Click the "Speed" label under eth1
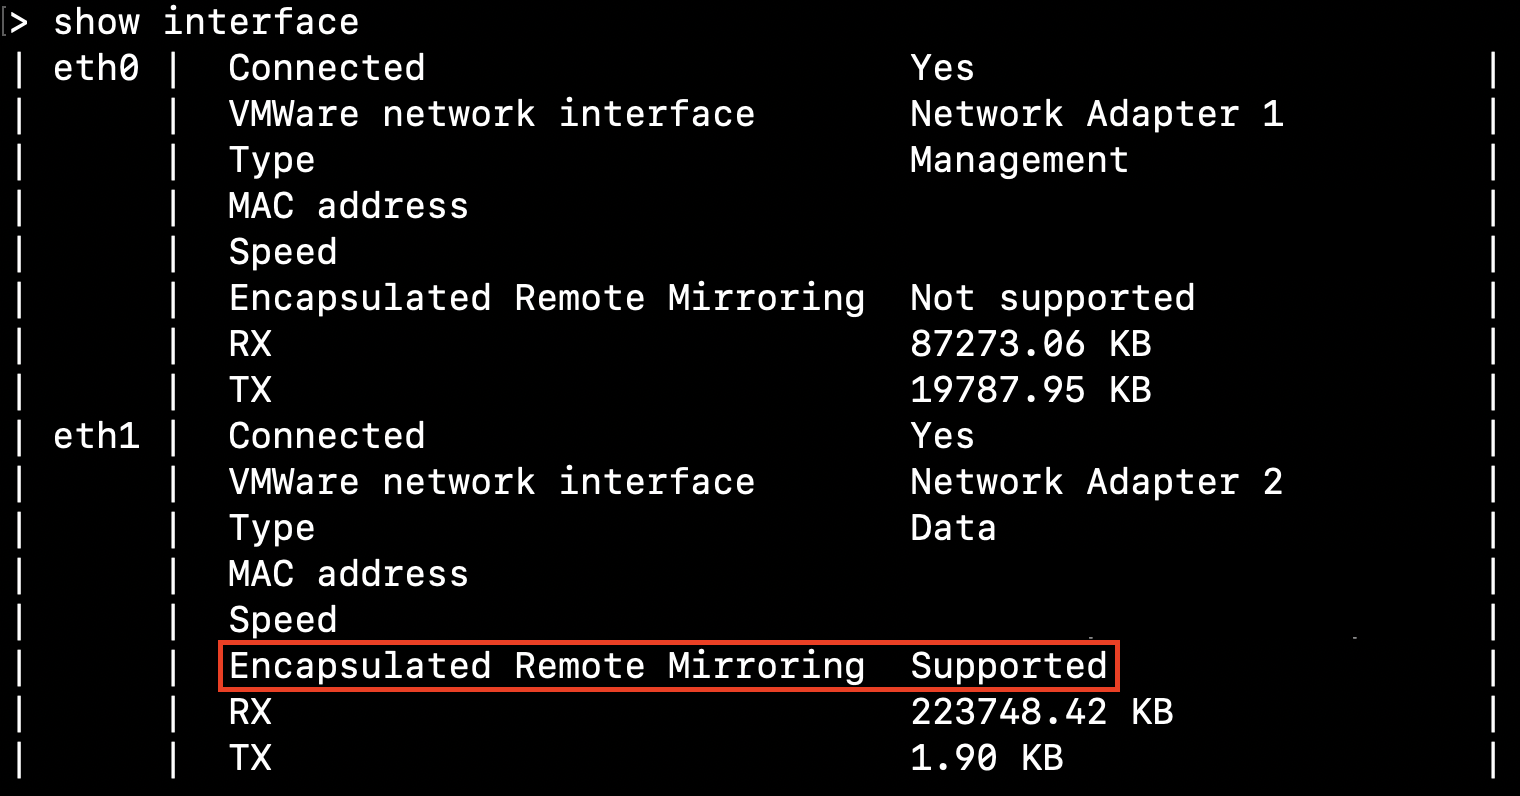 (282, 620)
